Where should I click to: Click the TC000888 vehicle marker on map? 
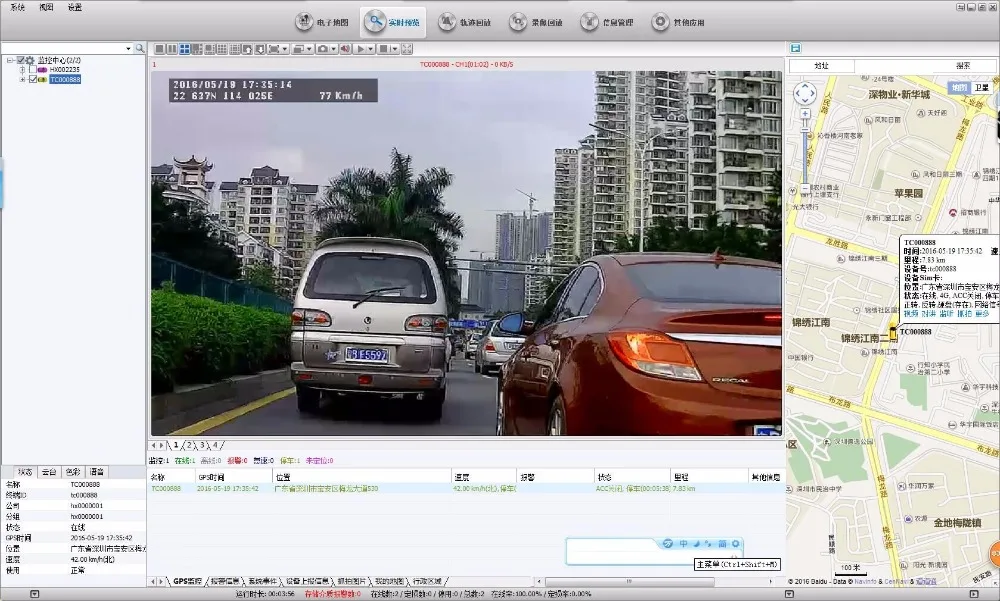pos(893,332)
